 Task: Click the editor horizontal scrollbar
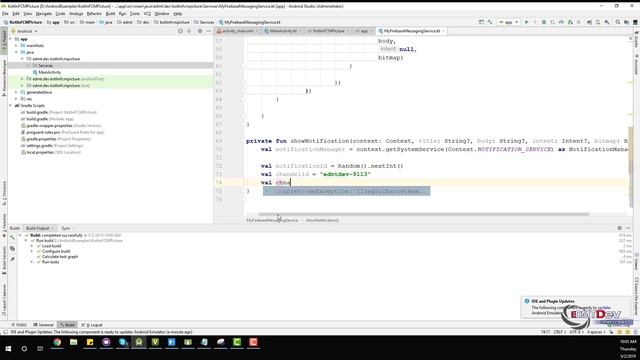[424, 214]
